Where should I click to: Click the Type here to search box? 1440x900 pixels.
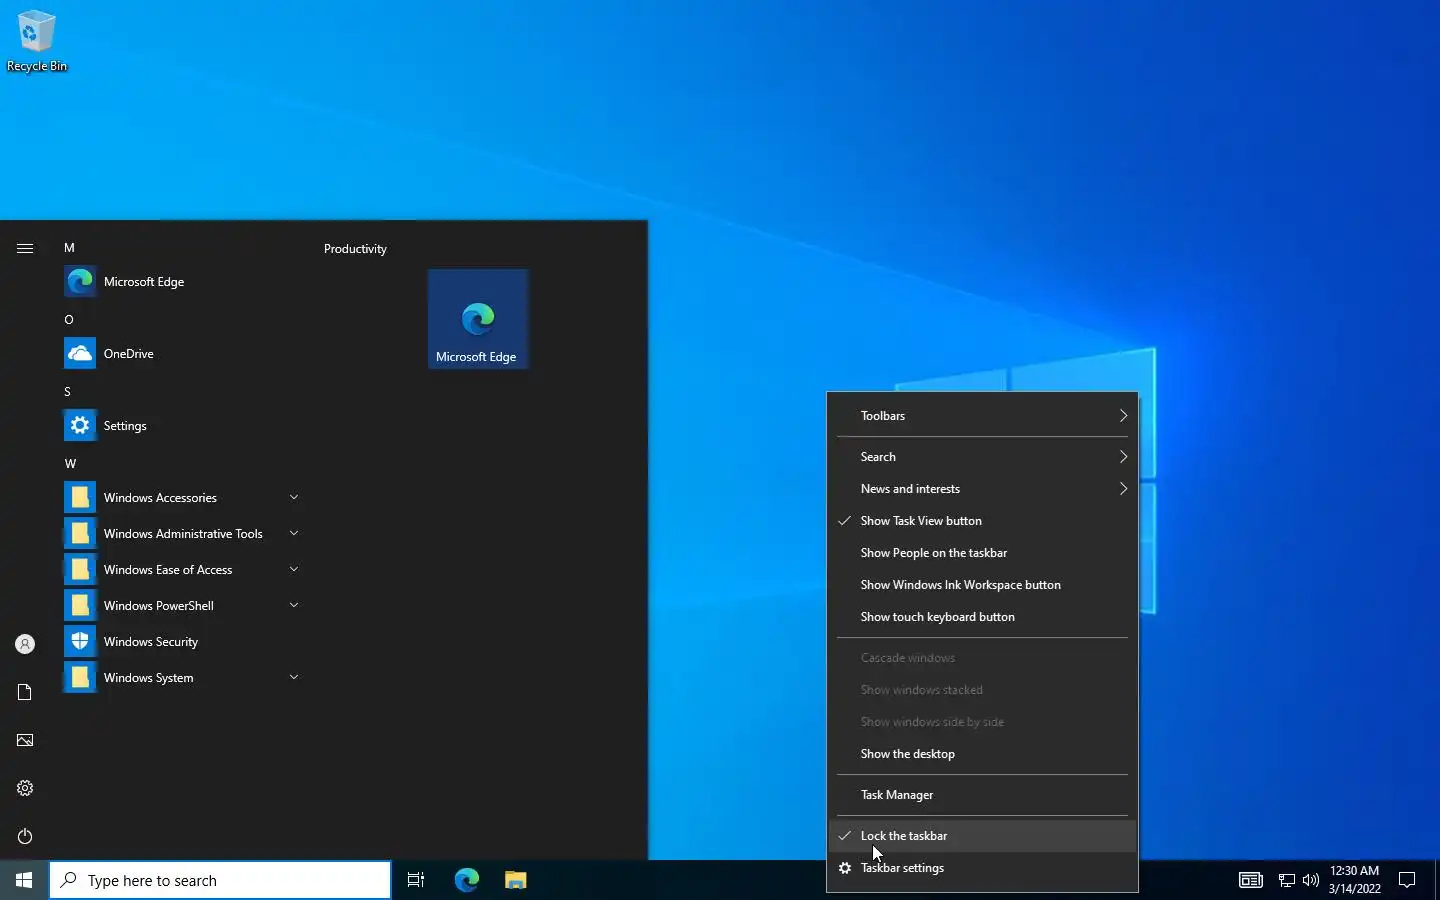tap(220, 880)
